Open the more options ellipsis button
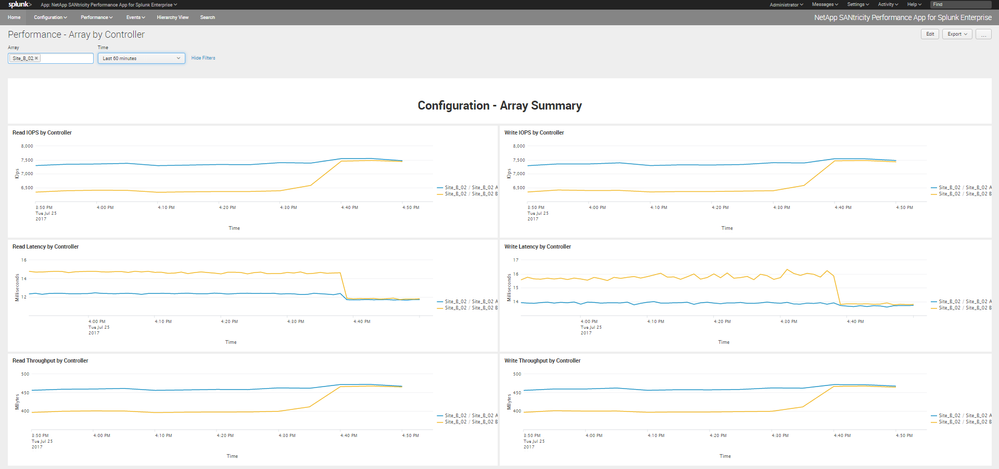 coord(984,34)
